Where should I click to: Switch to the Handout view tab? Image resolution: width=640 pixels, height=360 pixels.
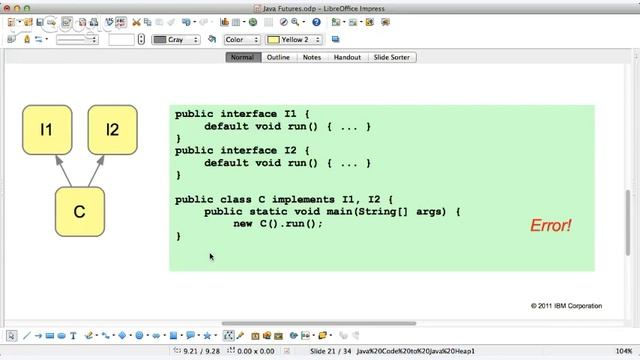pos(347,57)
